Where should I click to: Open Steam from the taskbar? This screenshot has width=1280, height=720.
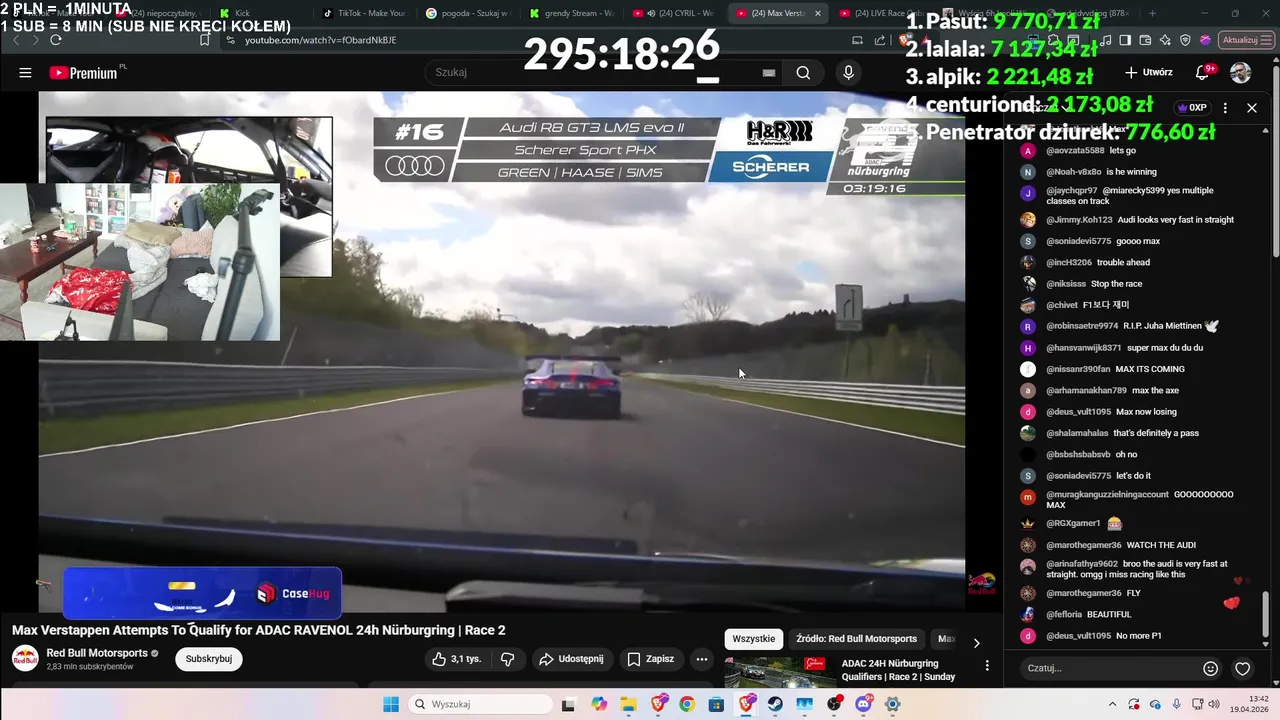coord(775,704)
